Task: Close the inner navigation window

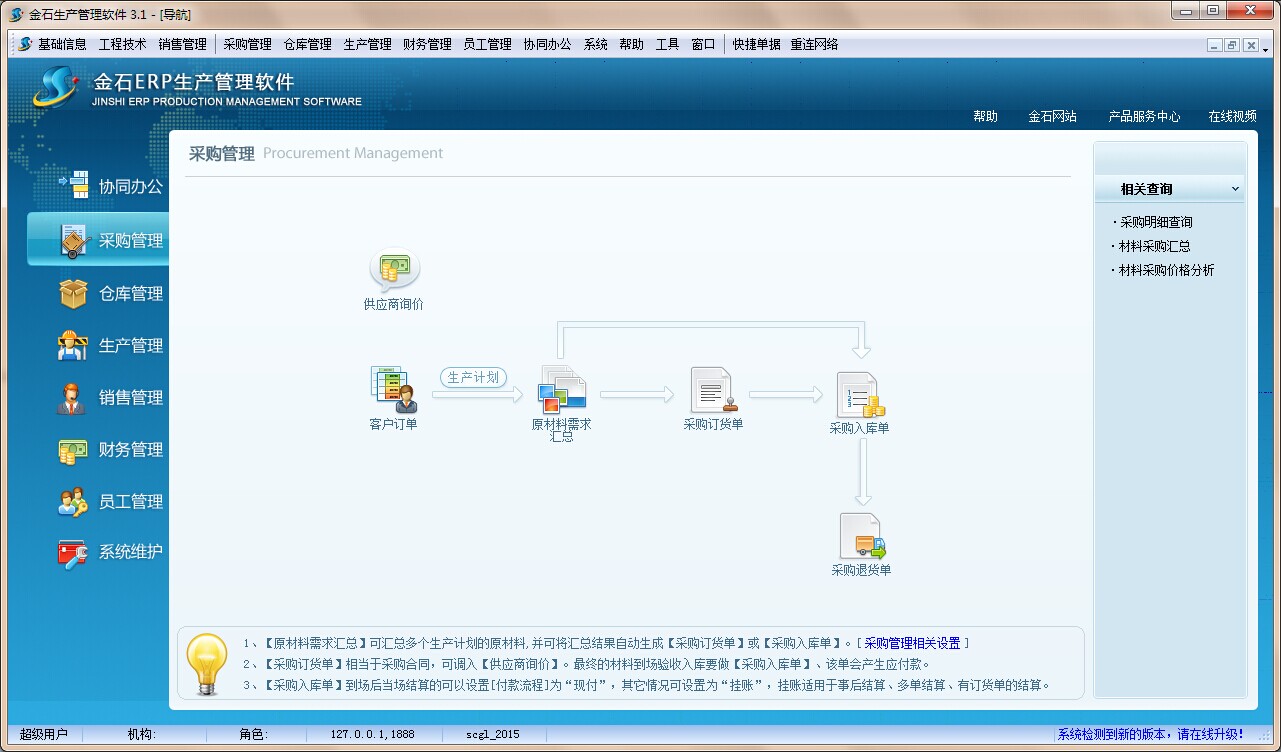Action: tap(1250, 45)
